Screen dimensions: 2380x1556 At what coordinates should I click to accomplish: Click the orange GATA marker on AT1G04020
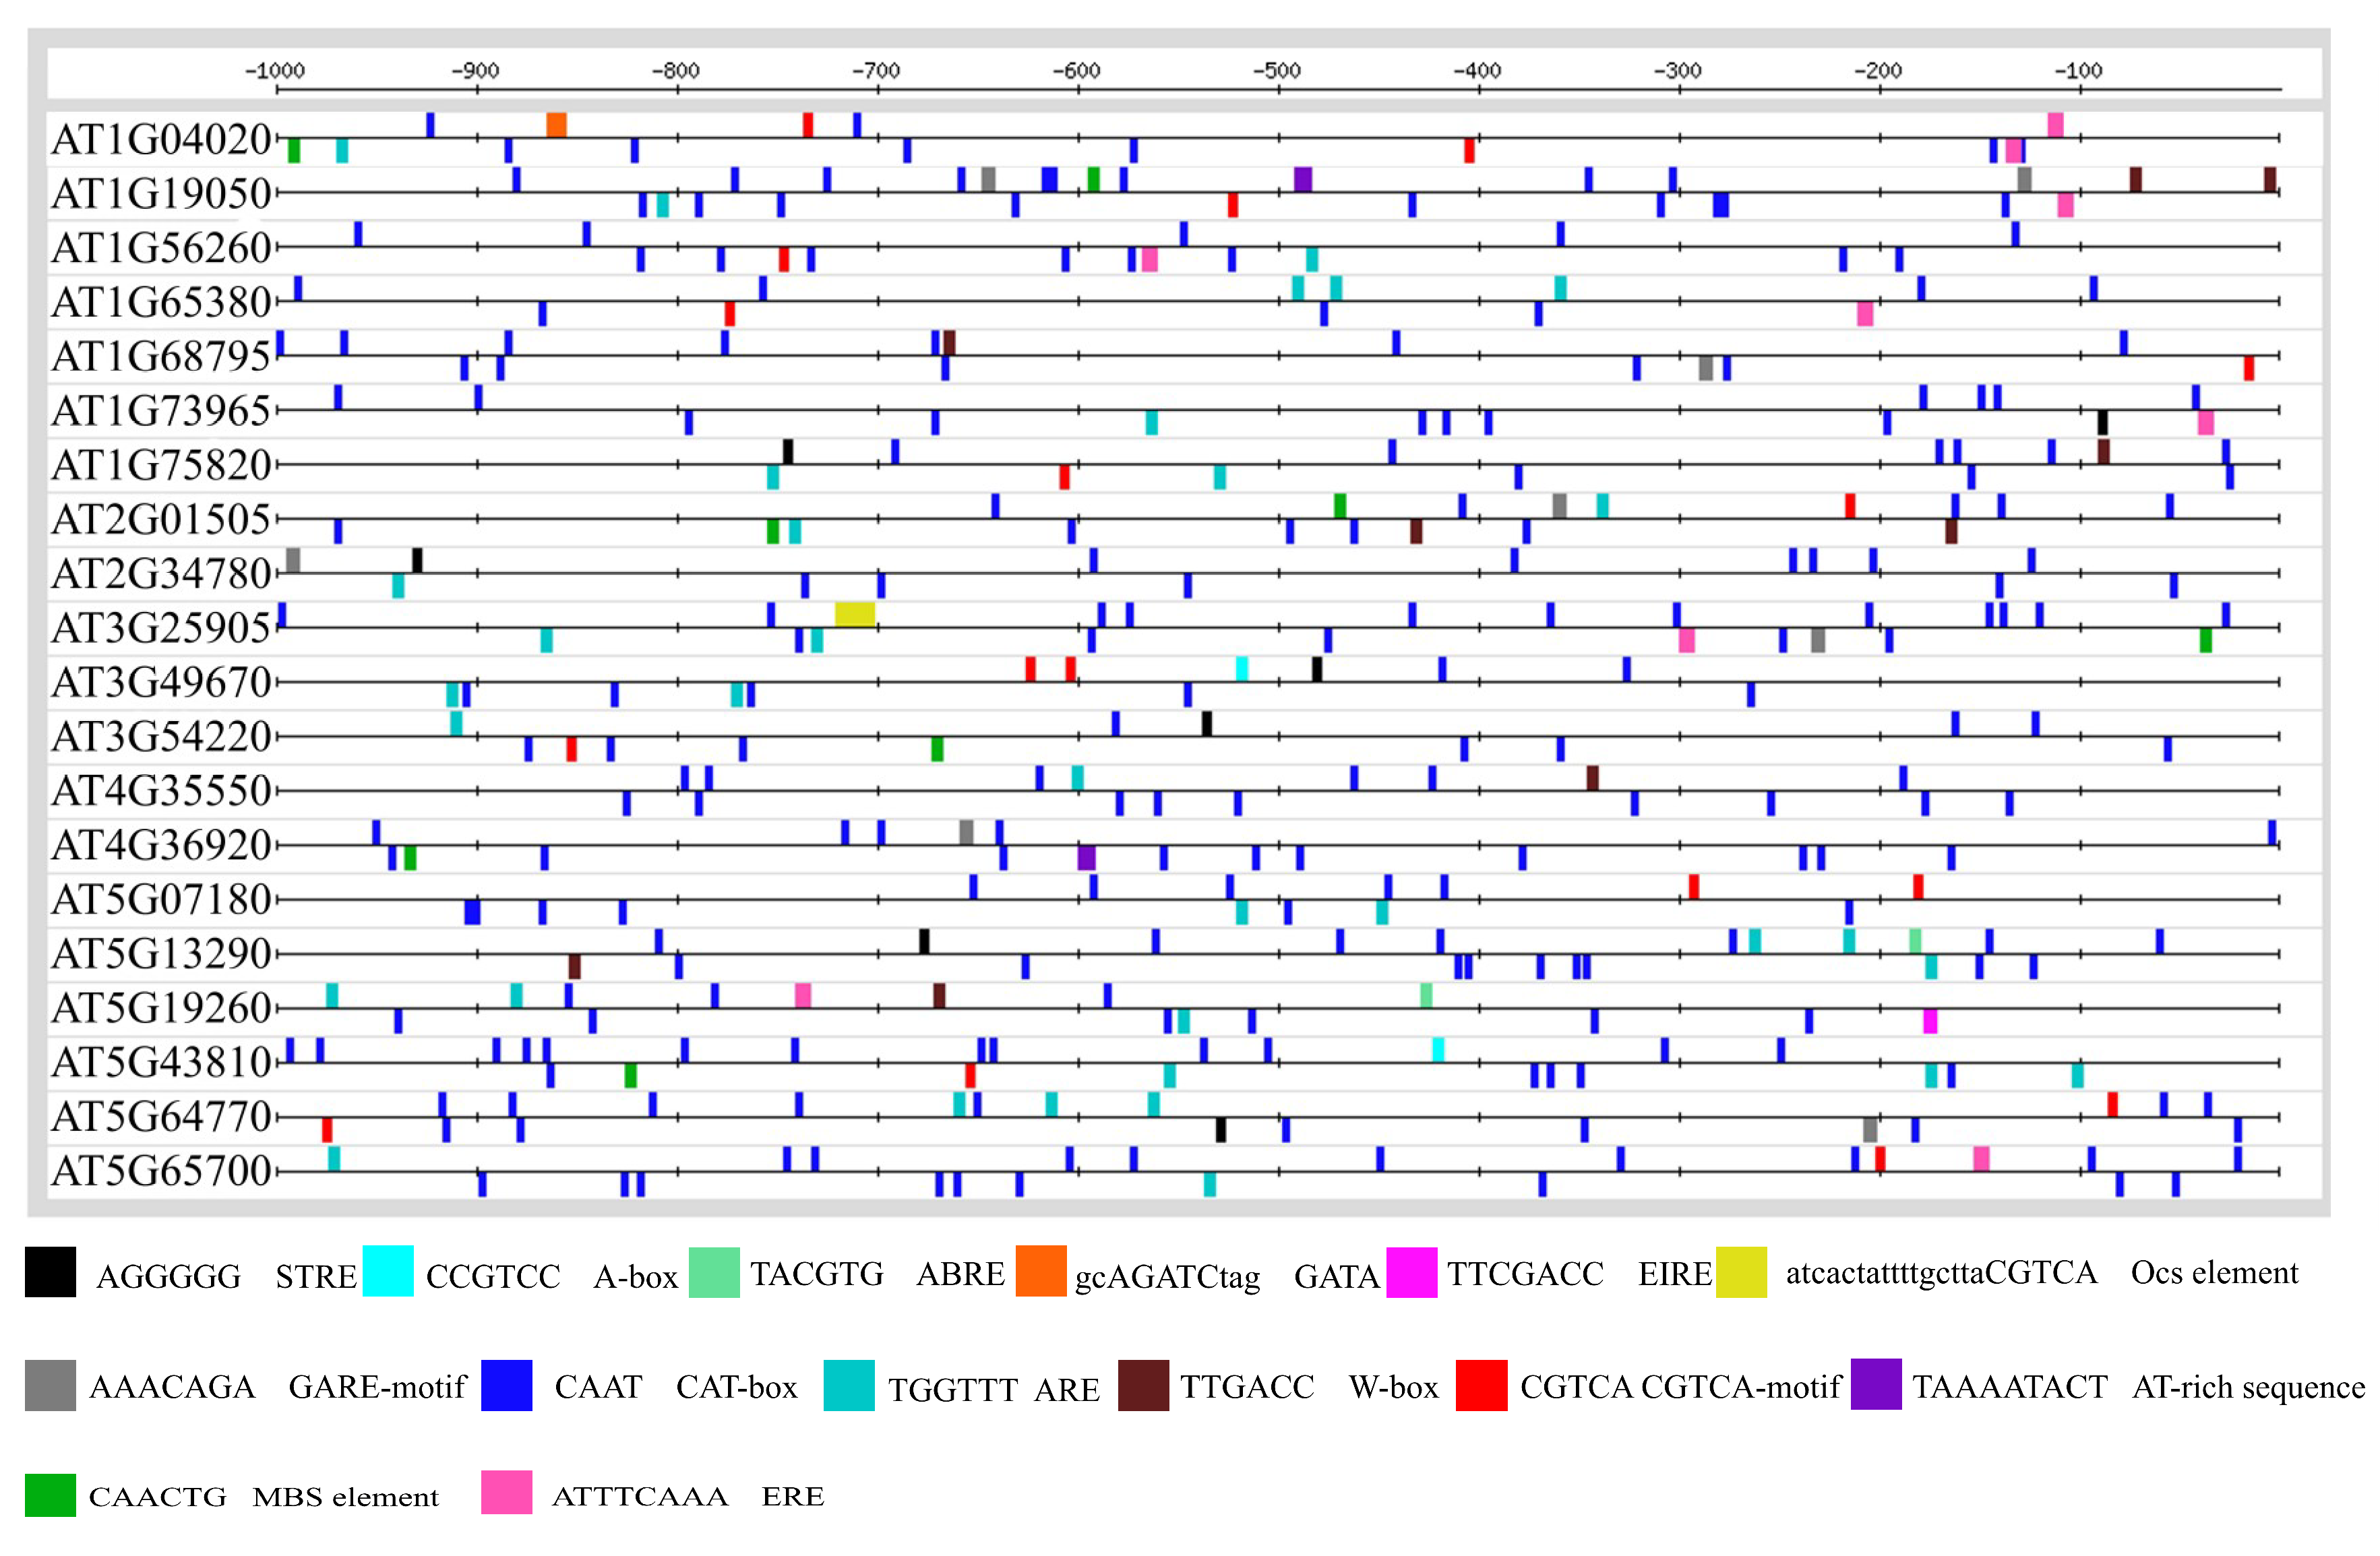click(557, 125)
